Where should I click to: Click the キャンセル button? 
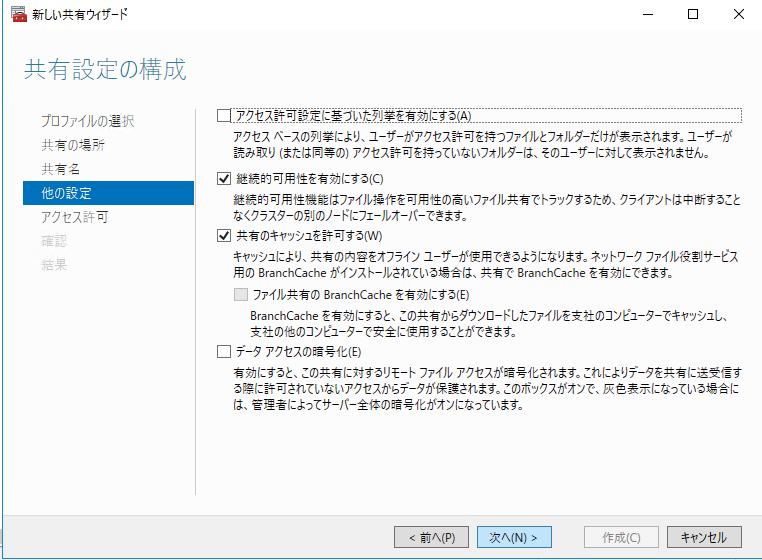click(x=704, y=537)
